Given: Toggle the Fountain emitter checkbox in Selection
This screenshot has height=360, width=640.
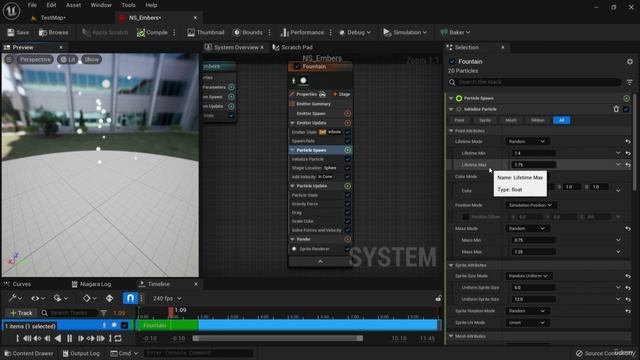Looking at the screenshot, I should 452,62.
